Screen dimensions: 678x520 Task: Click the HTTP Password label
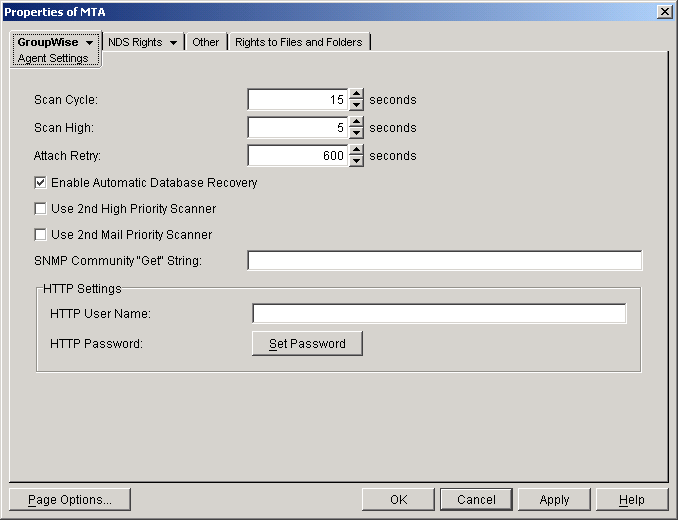[96, 344]
